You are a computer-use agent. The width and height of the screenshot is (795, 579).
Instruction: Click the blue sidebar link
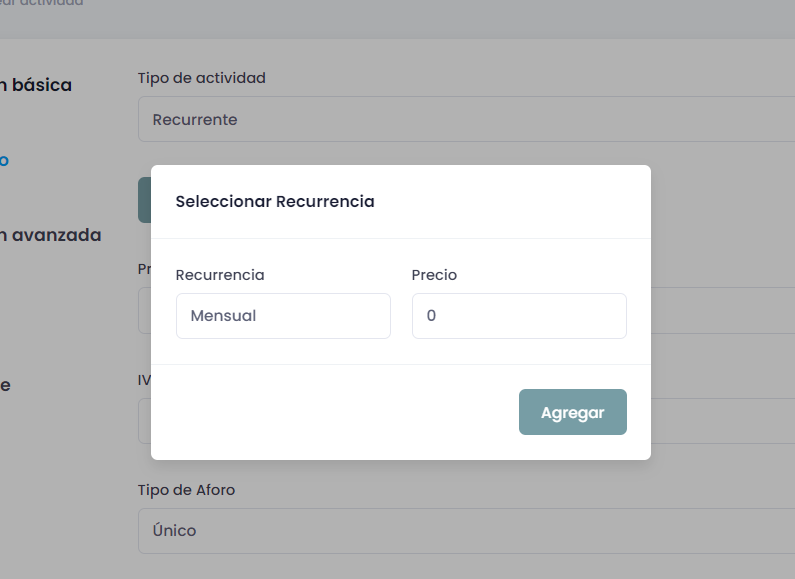[x=4, y=160]
